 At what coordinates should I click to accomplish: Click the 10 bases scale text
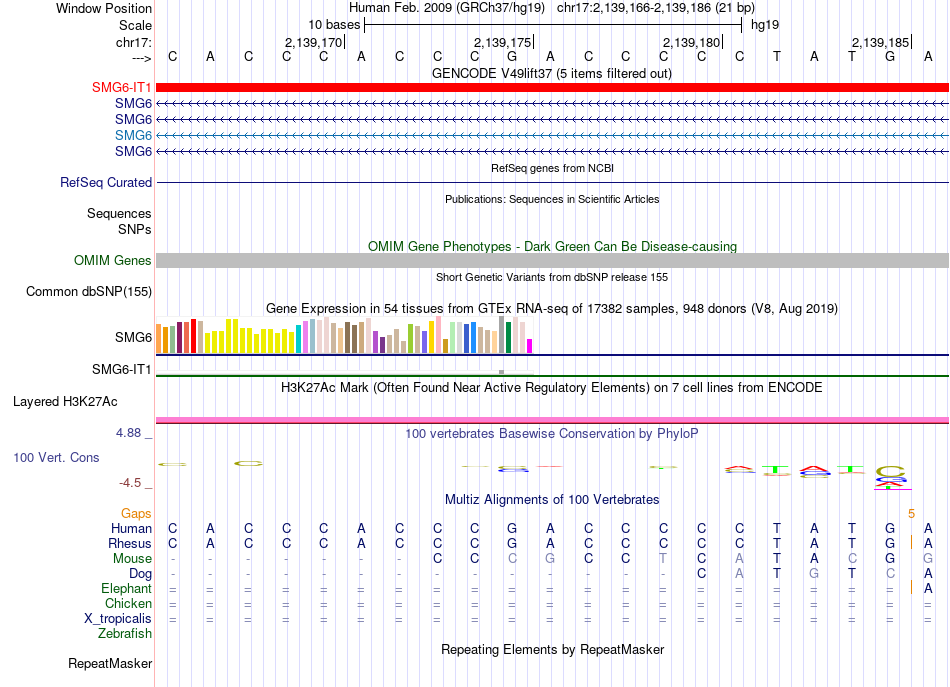[x=334, y=25]
